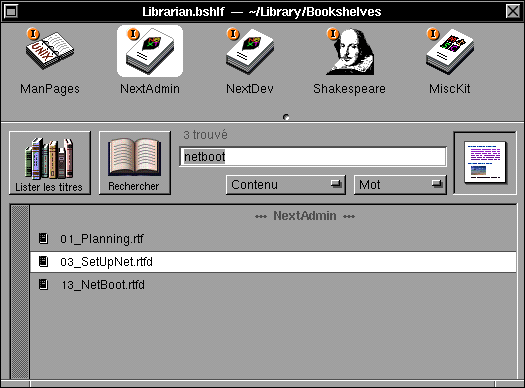Image resolution: width=525 pixels, height=388 pixels.
Task: Open the Mot popup menu
Action: click(x=400, y=184)
